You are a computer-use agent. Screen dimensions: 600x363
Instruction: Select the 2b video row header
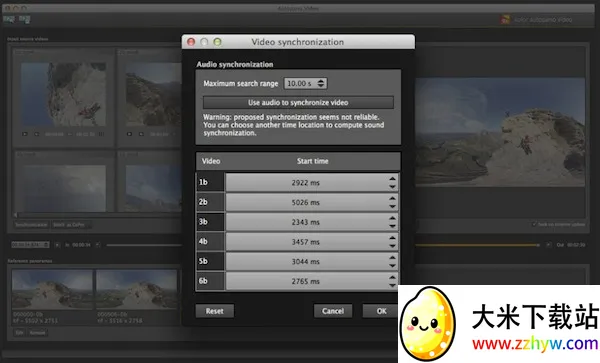210,202
